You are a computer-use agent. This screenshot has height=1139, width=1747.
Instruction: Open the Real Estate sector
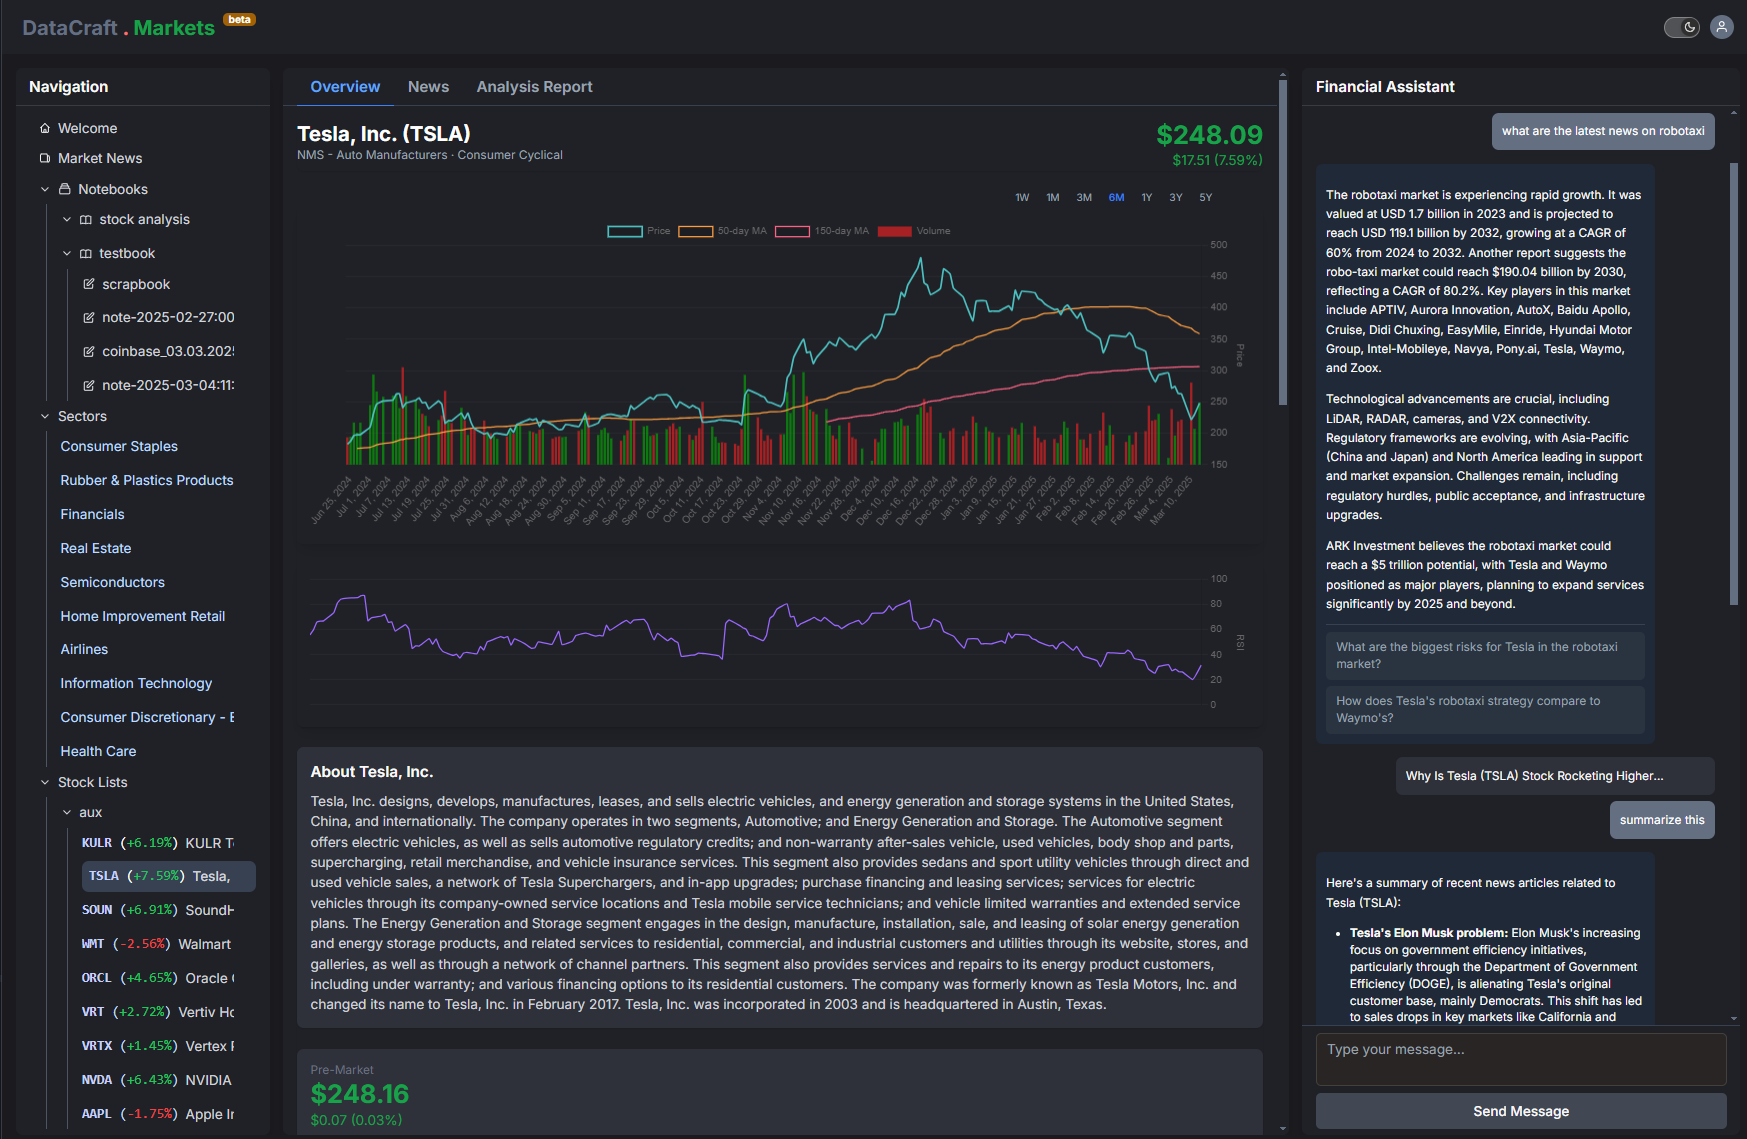(96, 548)
